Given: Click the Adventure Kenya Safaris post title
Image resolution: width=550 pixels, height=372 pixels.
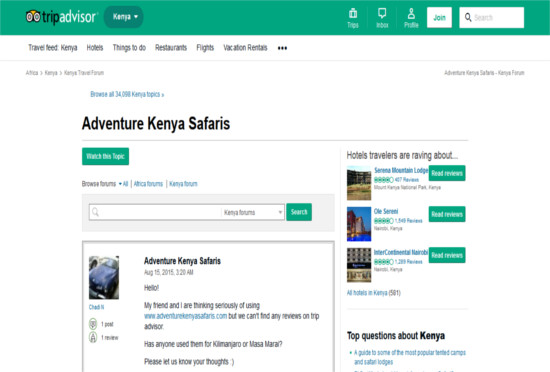Looking at the screenshot, I should (182, 261).
